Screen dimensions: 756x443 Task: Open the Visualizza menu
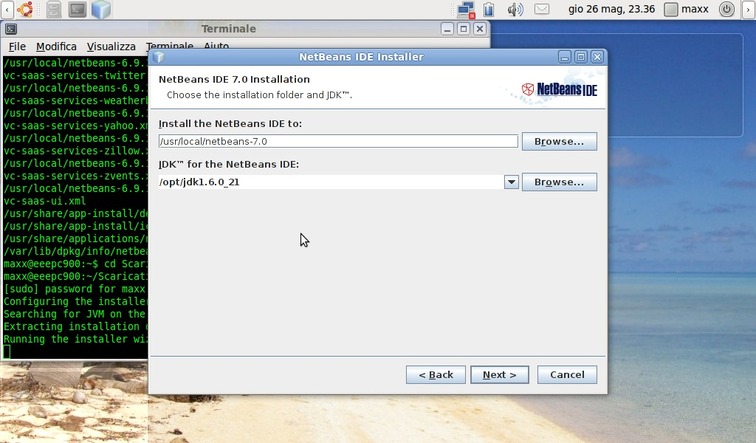111,47
